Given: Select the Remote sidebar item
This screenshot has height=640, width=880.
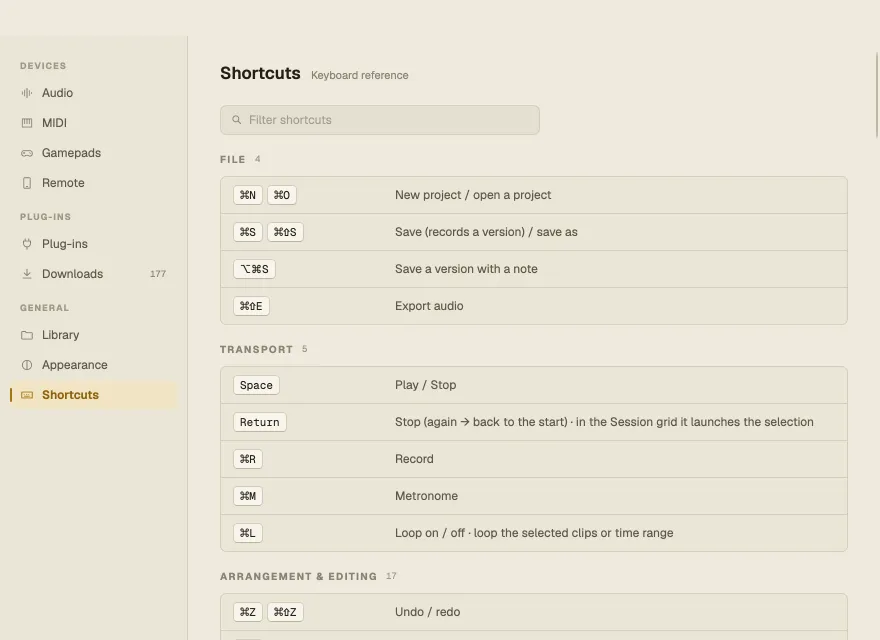Looking at the screenshot, I should pos(94,183).
